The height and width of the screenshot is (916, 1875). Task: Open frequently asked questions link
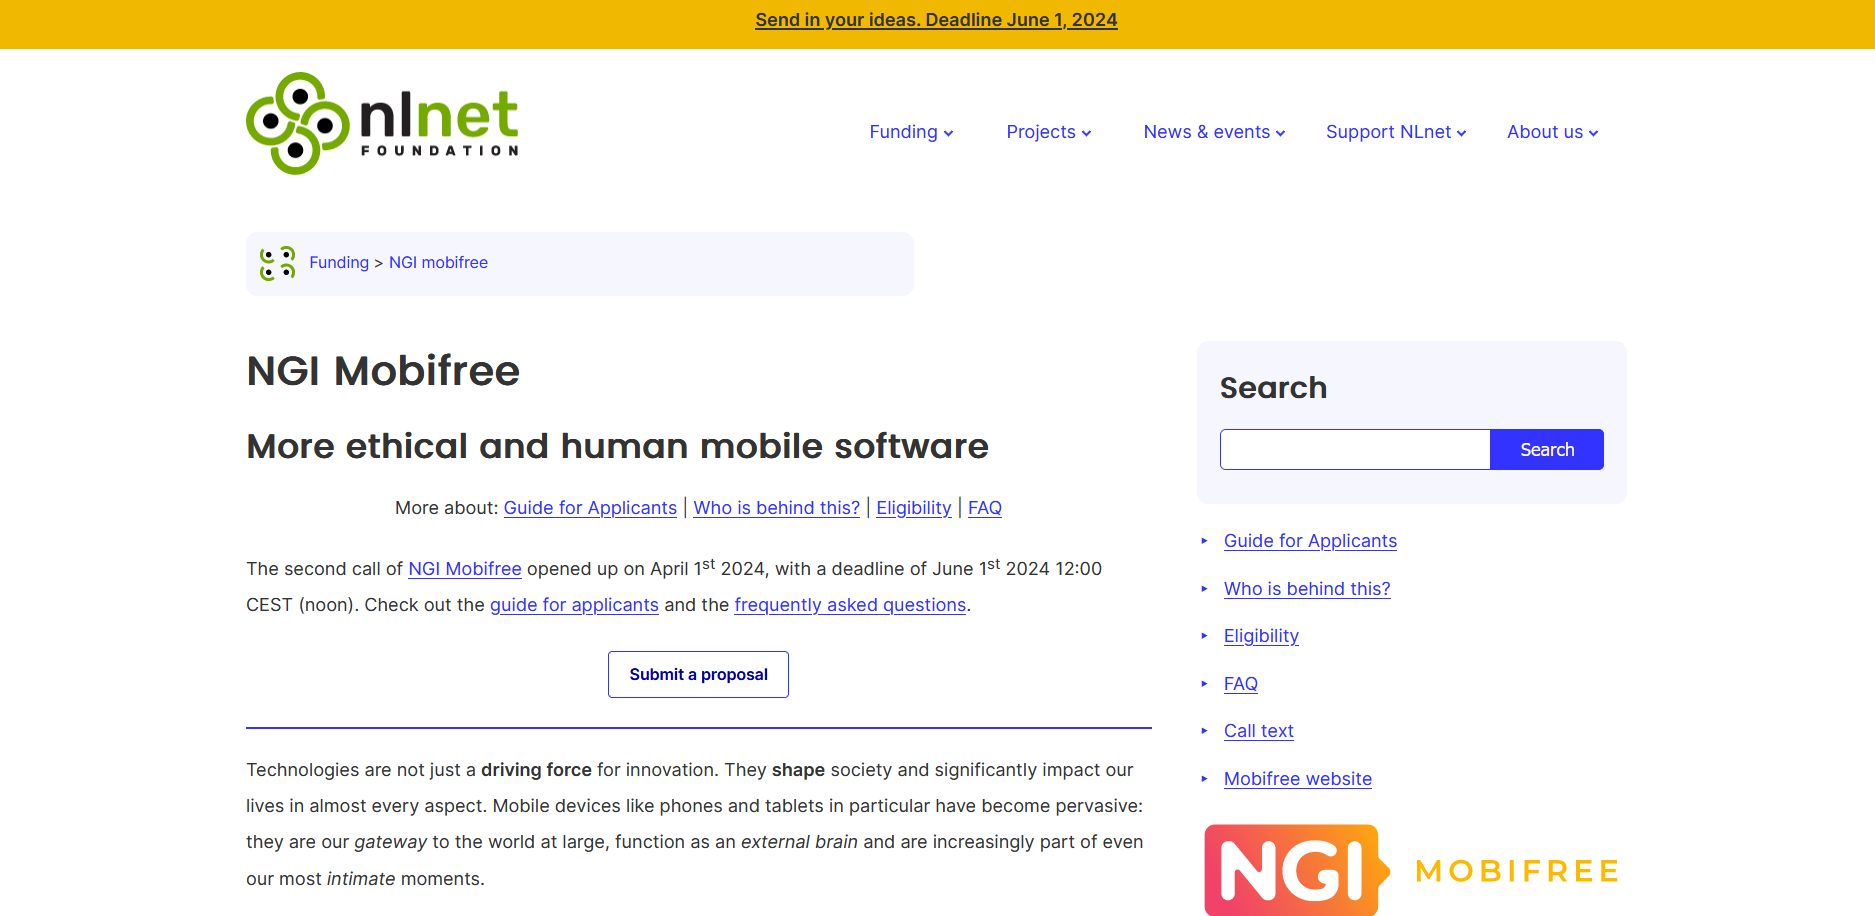(850, 605)
